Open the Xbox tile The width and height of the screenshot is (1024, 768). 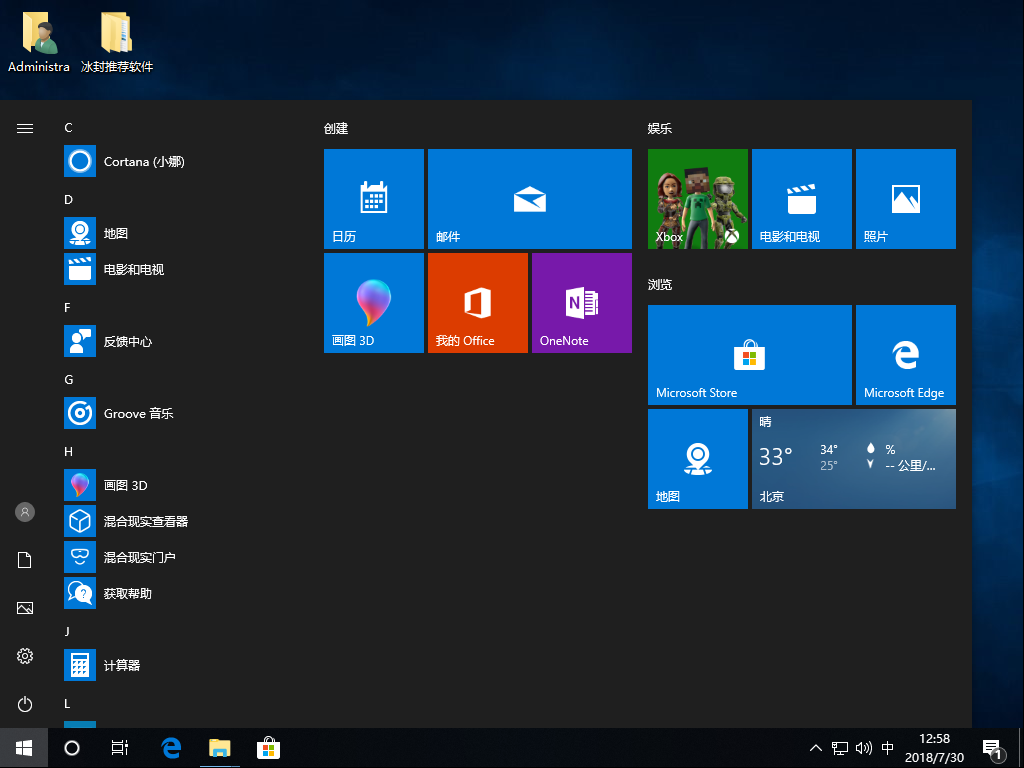[697, 199]
